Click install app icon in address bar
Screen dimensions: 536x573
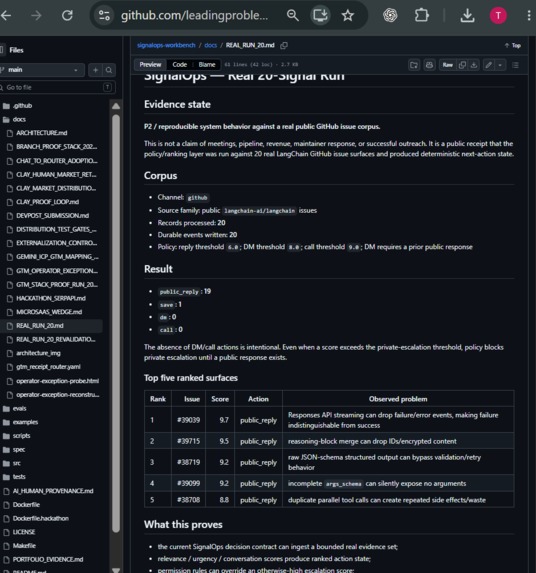pos(320,15)
